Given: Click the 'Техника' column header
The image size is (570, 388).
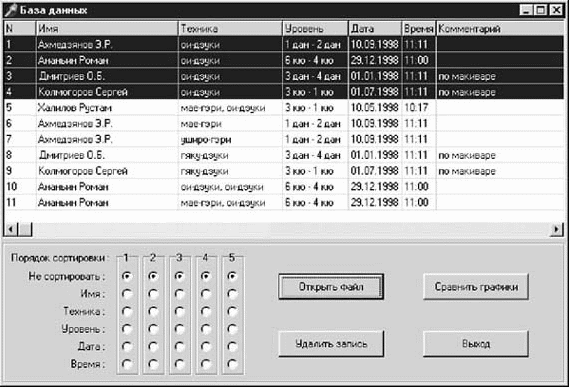Looking at the screenshot, I should 230,28.
